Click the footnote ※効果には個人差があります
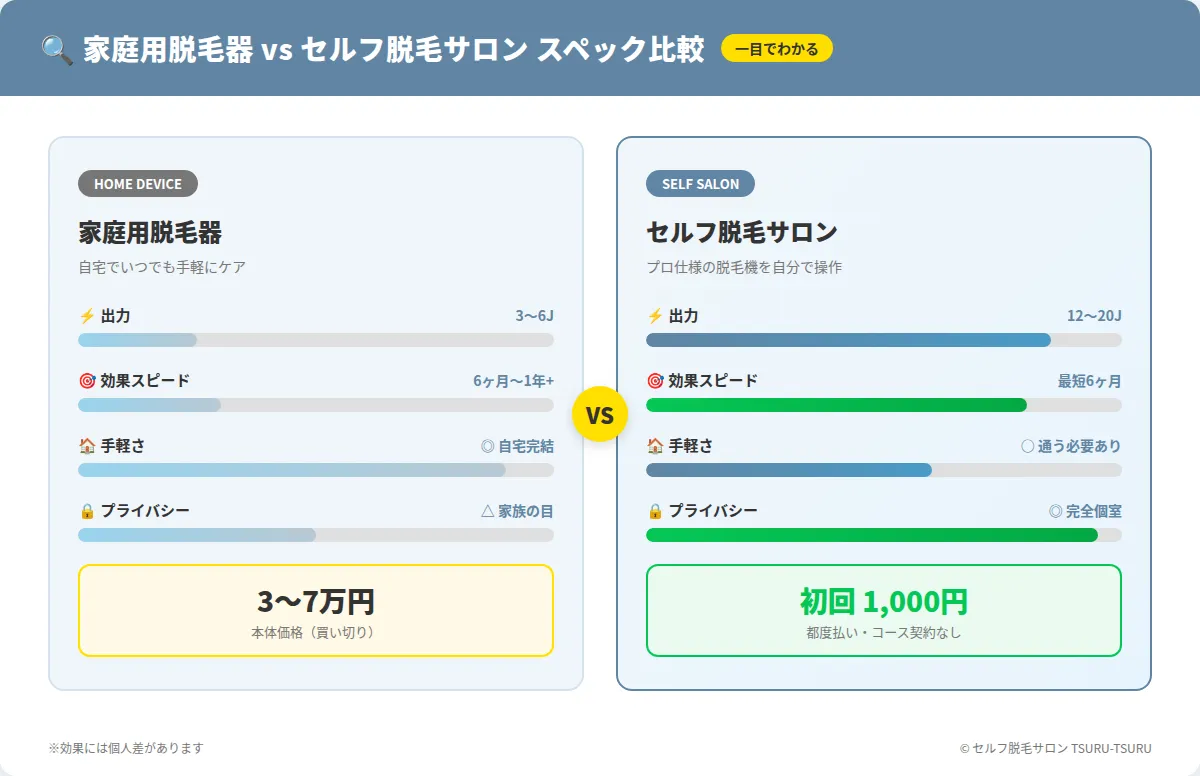Screen dimensions: 1200x776 coord(126,748)
